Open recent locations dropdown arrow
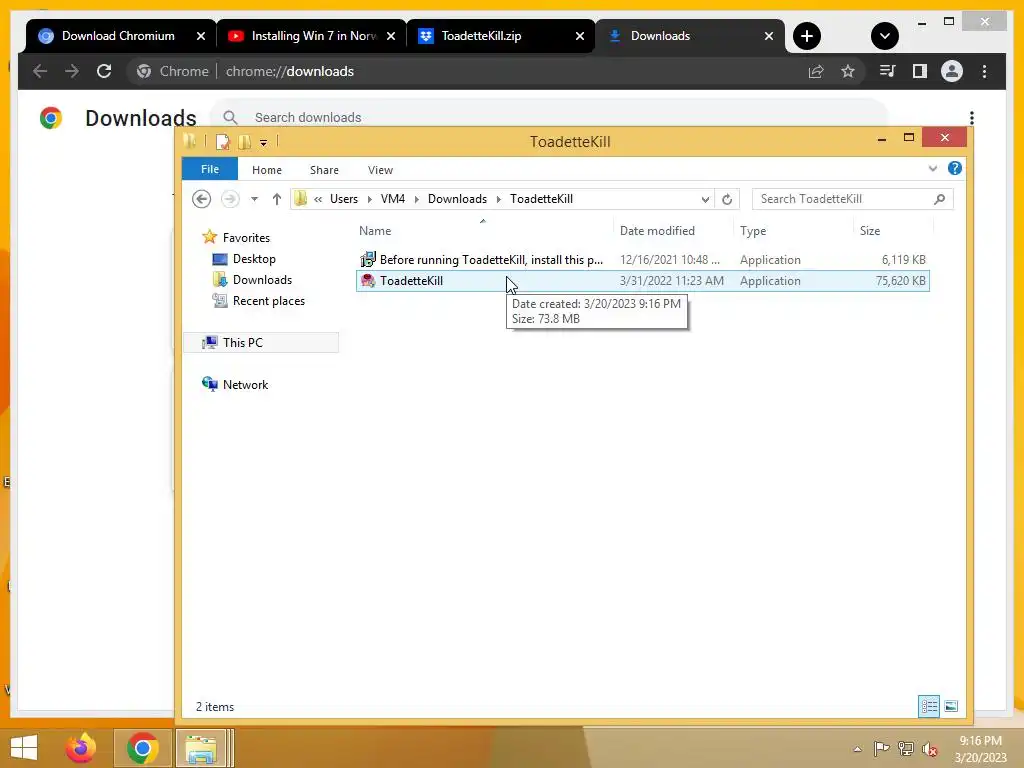Screen dimensions: 1024x768 pyautogui.click(x=254, y=199)
